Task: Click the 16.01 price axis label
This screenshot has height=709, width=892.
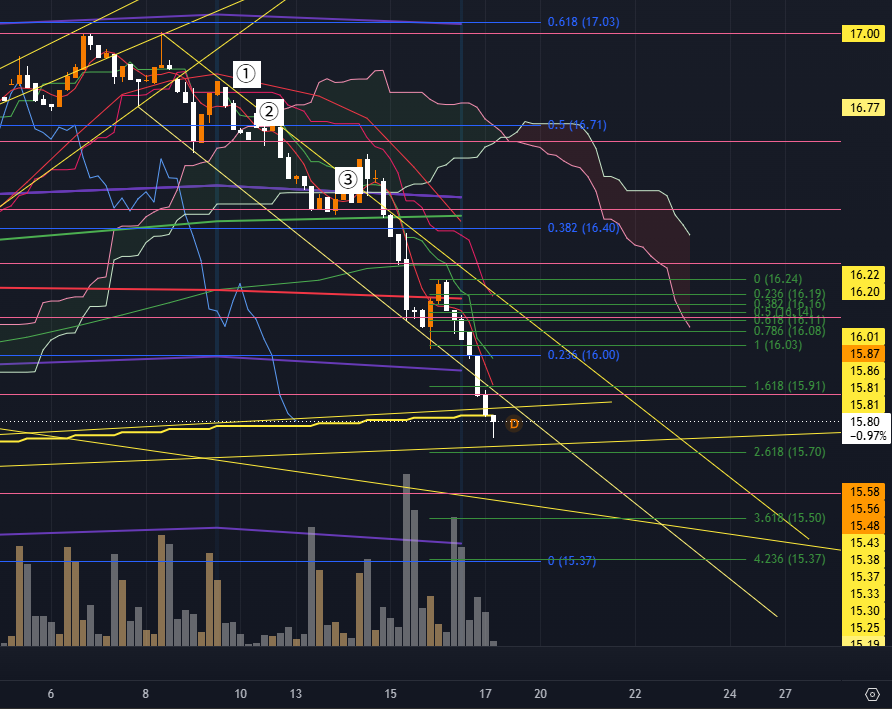Action: point(864,337)
